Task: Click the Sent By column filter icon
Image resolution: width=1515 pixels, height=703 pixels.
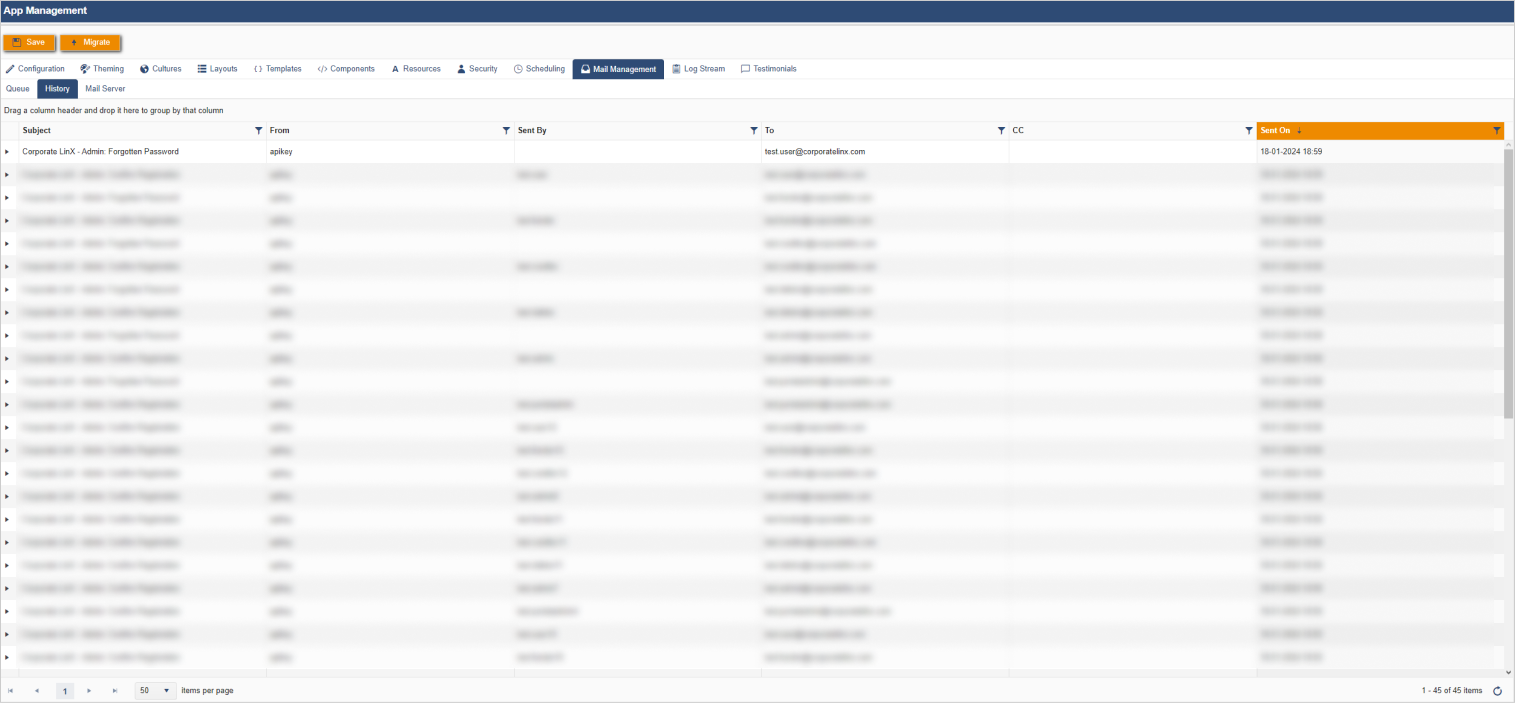Action: [x=753, y=131]
